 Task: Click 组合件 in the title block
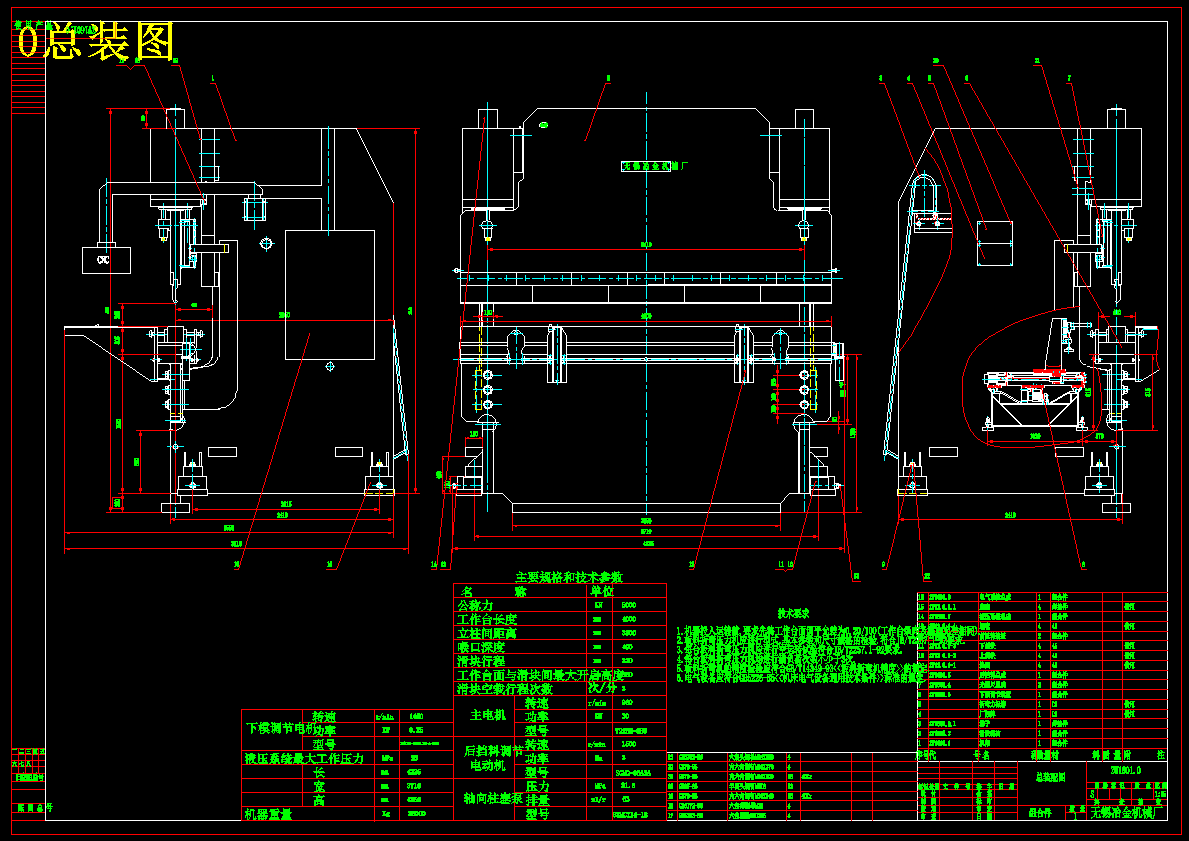coord(1039,813)
